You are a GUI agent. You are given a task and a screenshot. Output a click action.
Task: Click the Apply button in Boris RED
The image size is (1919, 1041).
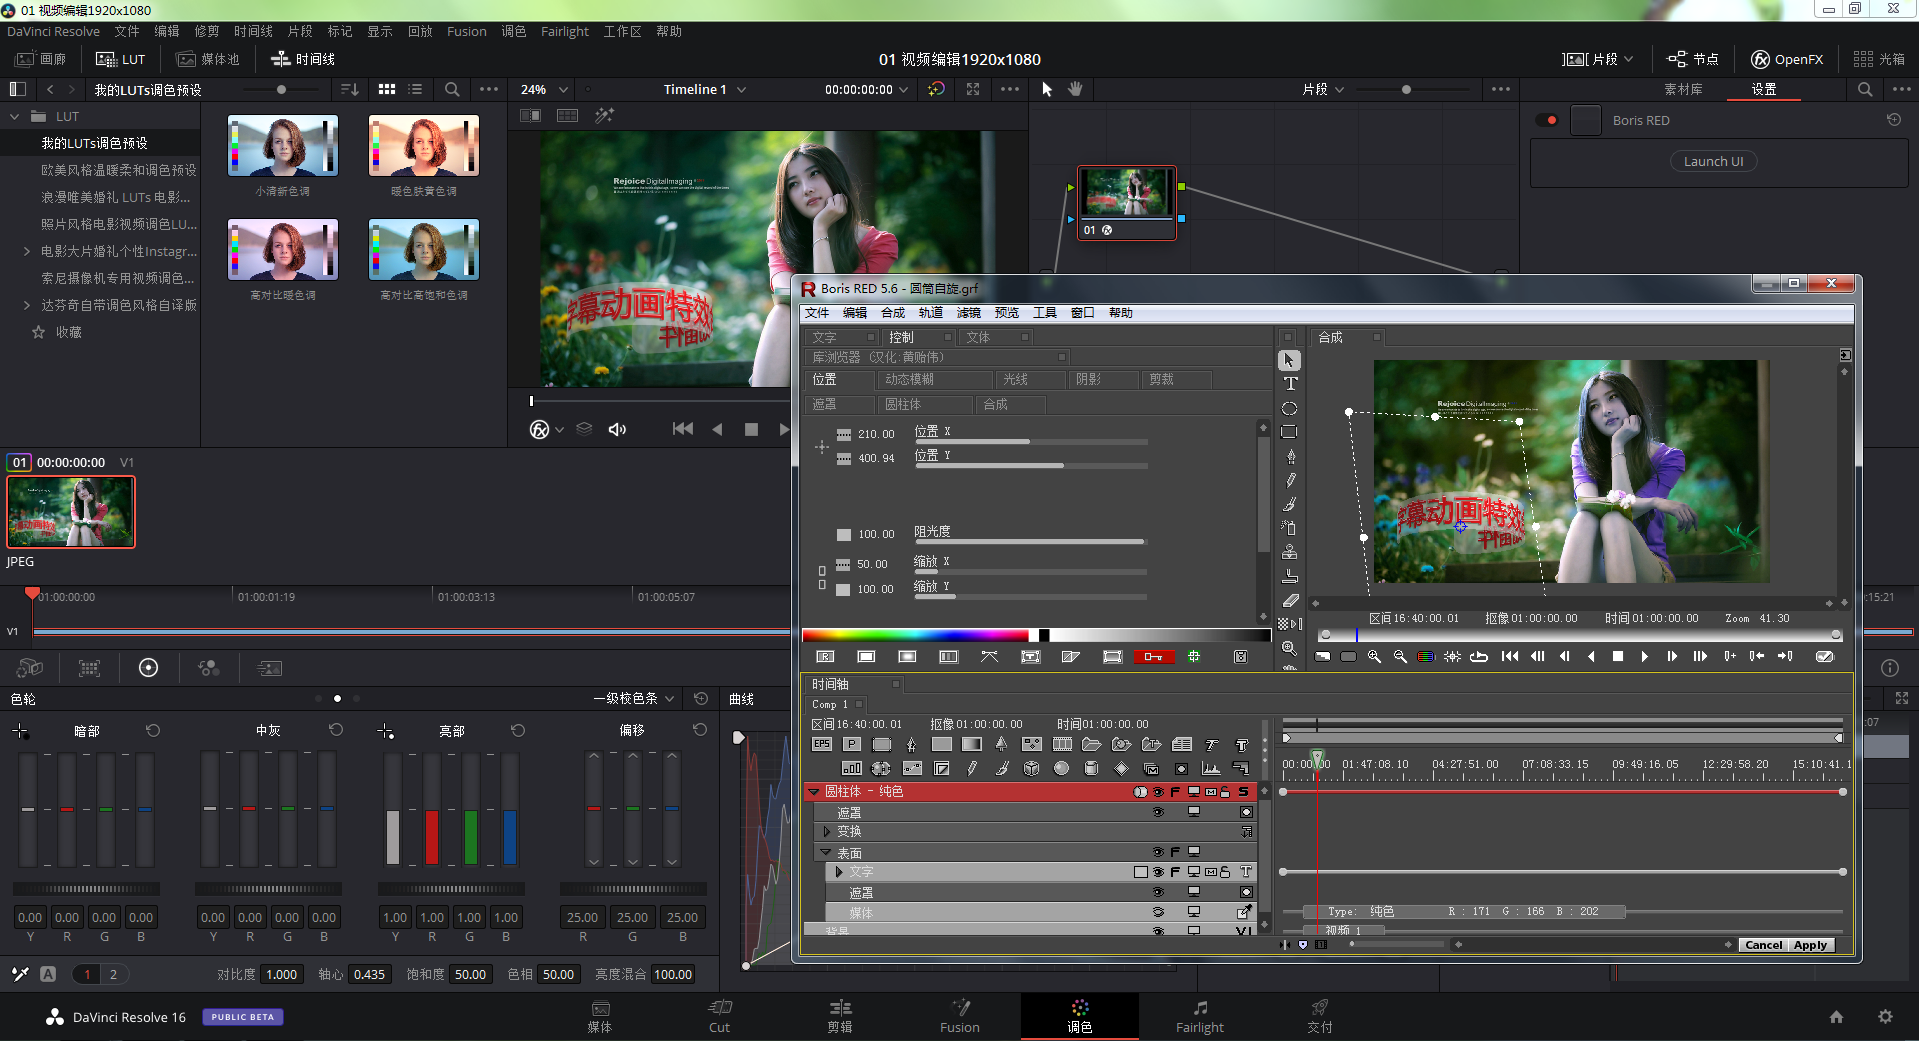1810,945
